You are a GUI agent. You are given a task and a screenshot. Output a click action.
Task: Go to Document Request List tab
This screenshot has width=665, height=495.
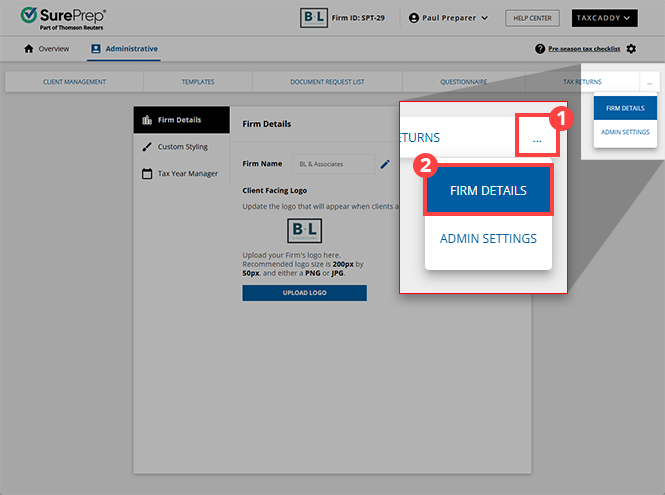click(327, 82)
